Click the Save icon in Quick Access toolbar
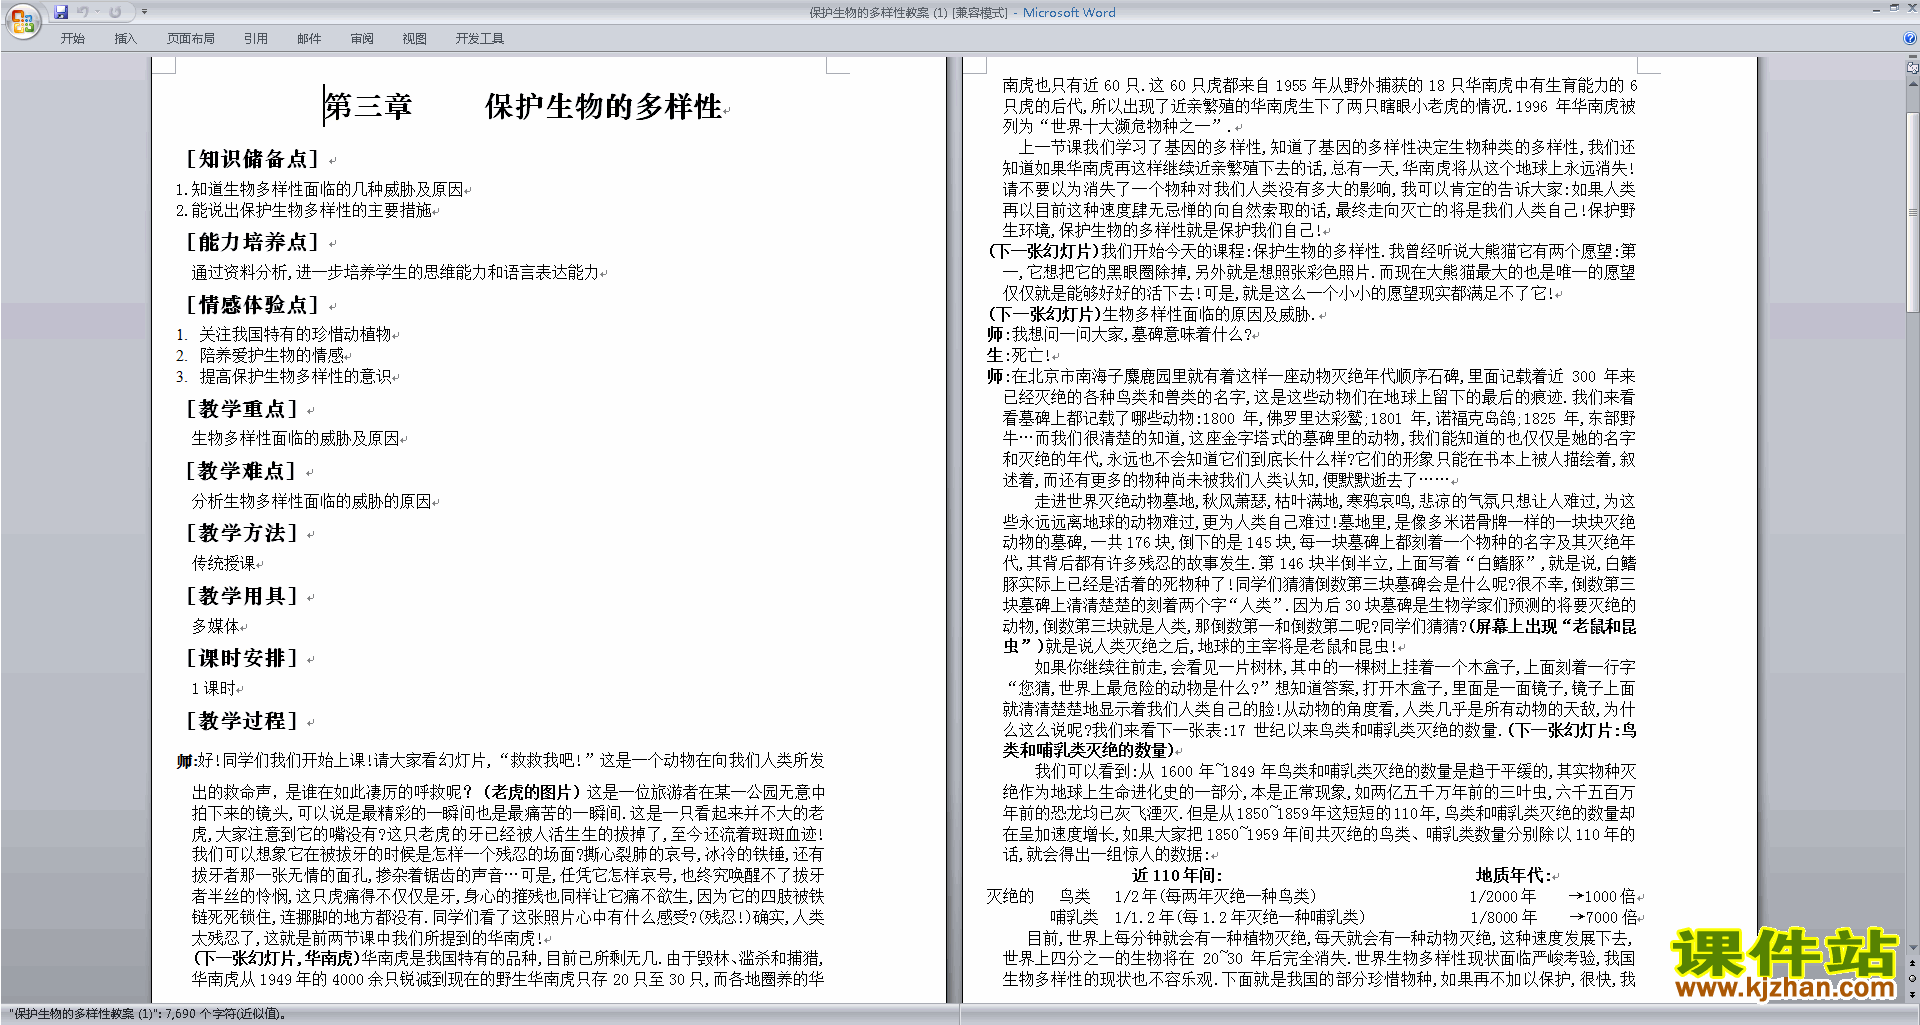 61,12
